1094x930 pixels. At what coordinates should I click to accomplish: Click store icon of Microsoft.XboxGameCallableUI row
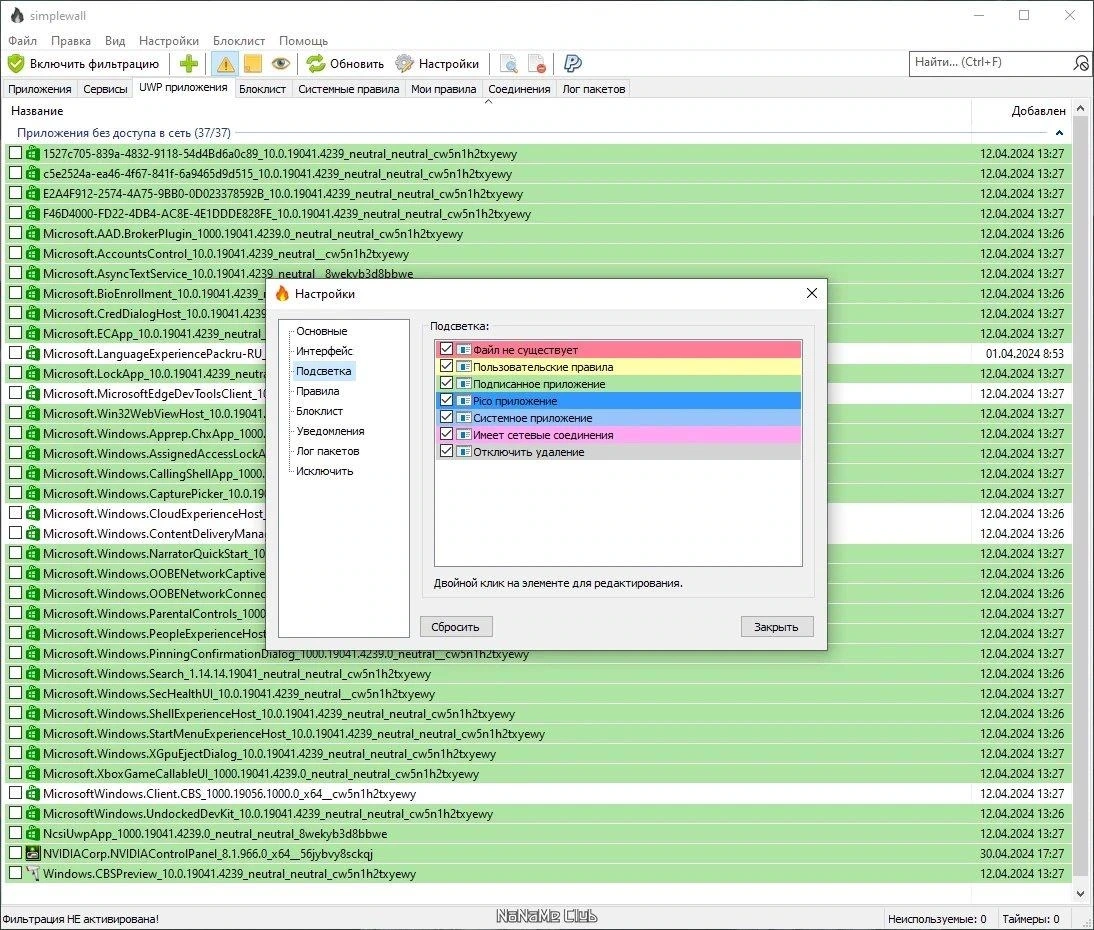32,773
